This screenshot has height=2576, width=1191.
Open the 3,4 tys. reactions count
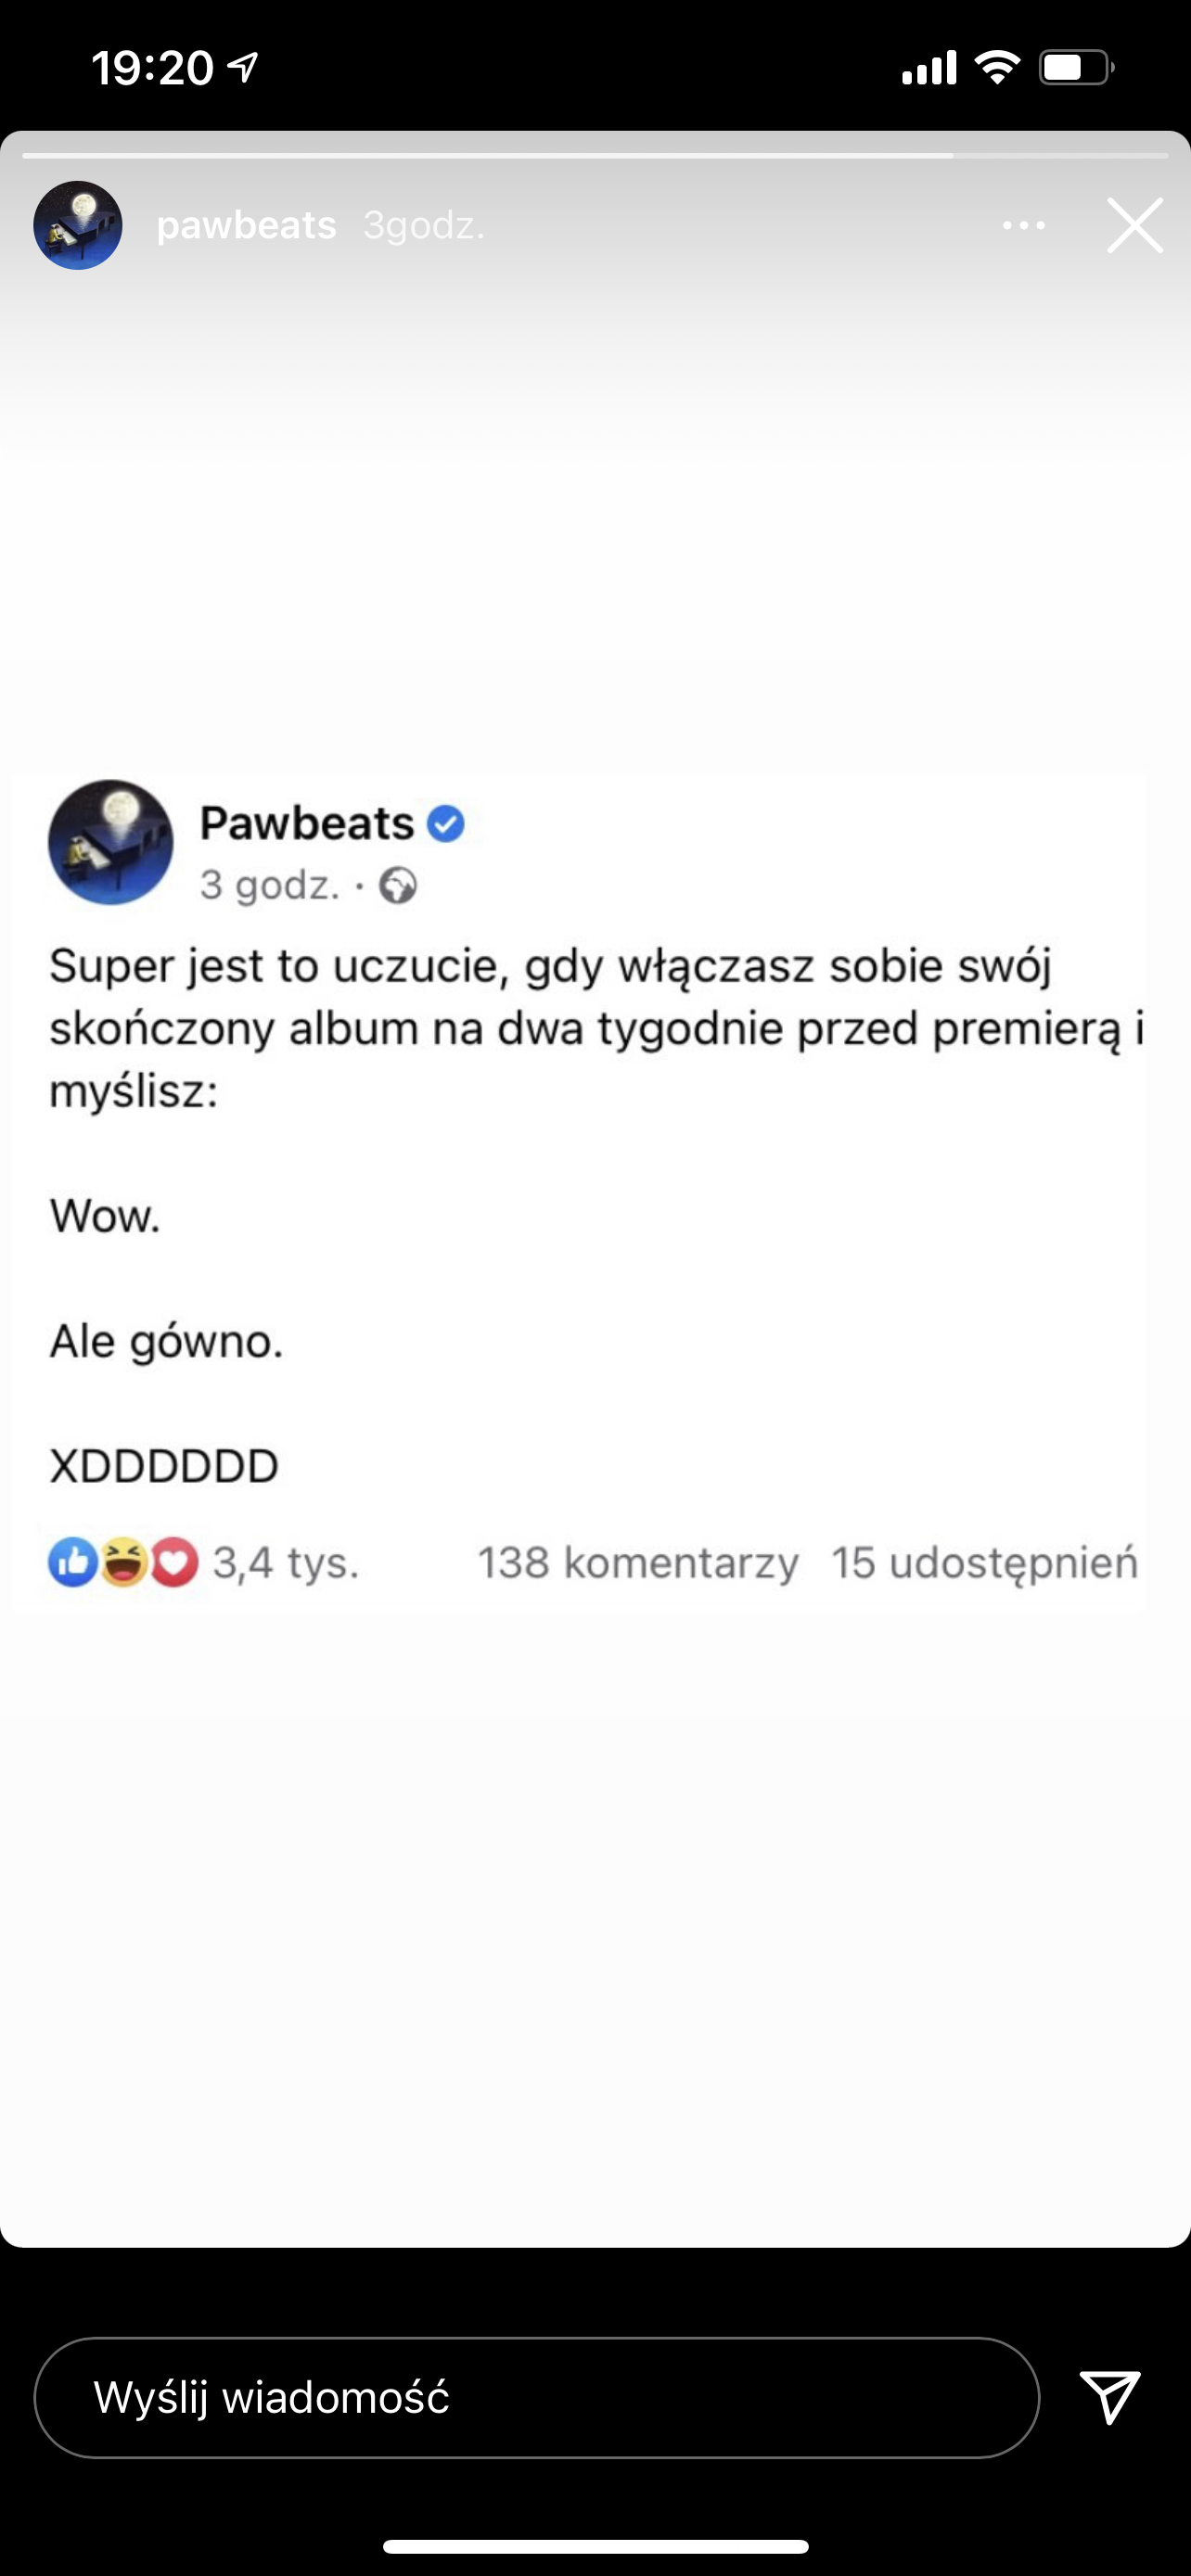click(286, 1562)
